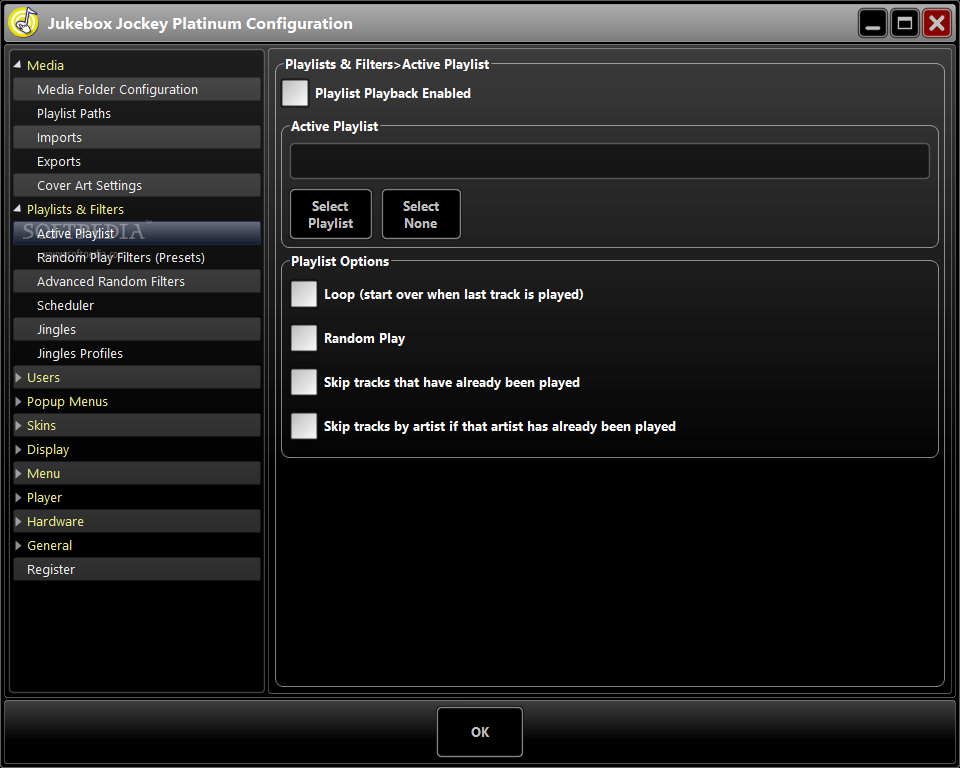960x768 pixels.
Task: Open Media Folder Configuration page
Action: (x=137, y=89)
